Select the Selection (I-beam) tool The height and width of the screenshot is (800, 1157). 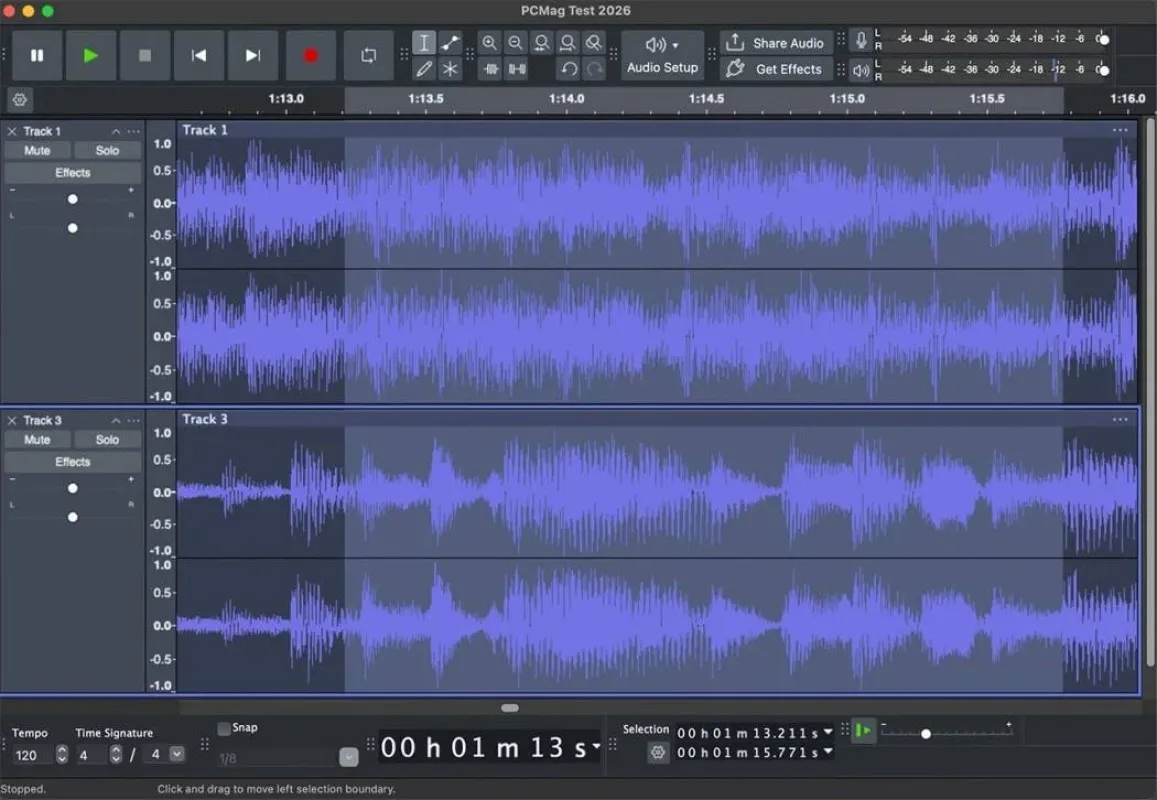coord(424,43)
